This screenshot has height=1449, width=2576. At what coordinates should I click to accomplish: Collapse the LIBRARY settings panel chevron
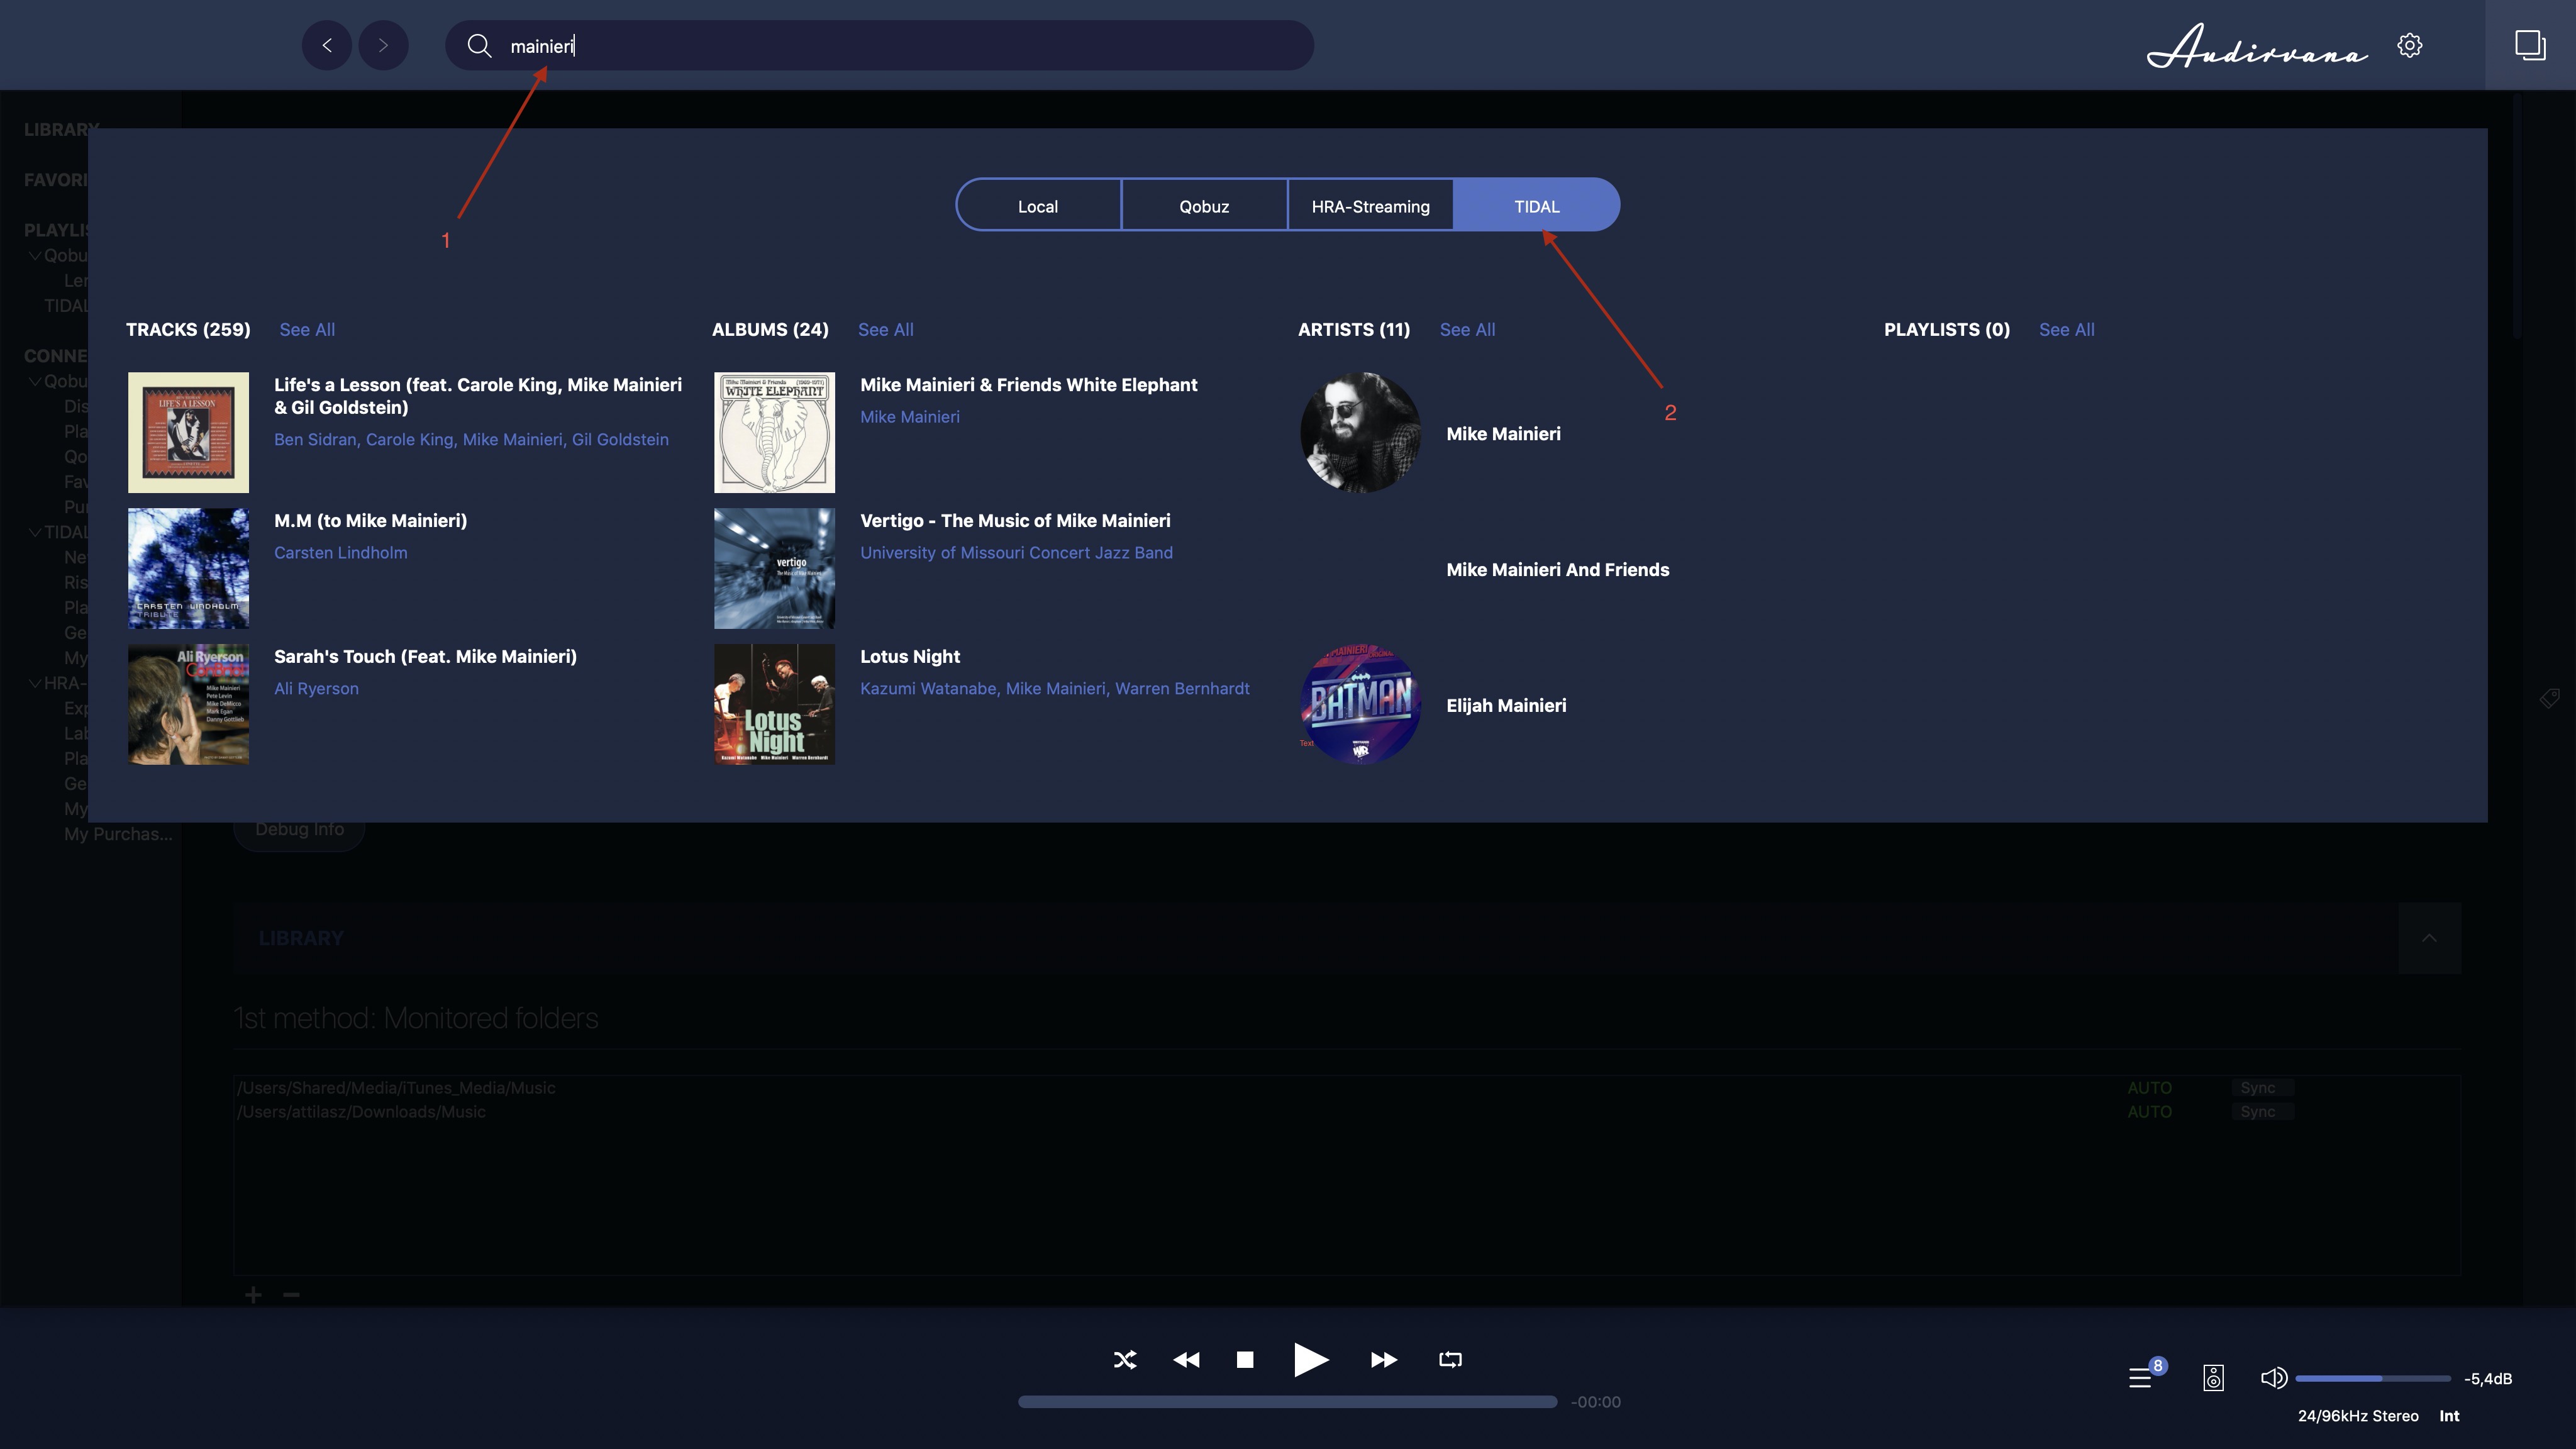click(x=2429, y=938)
